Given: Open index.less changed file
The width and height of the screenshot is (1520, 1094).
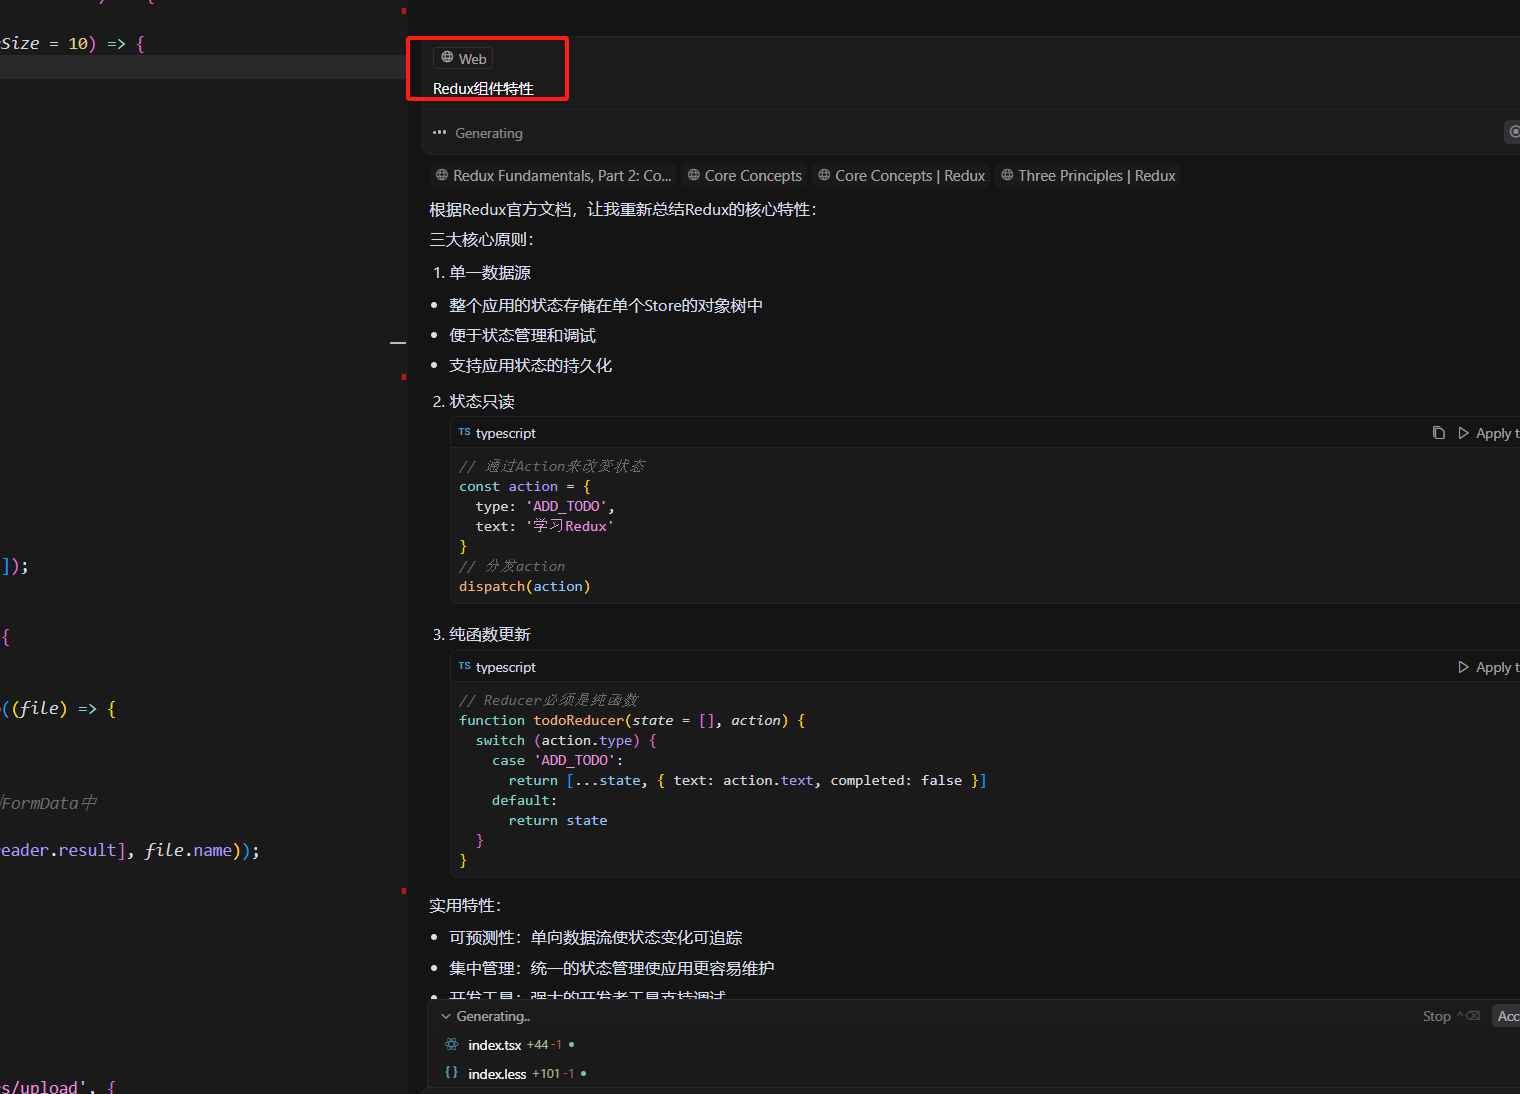Looking at the screenshot, I should [x=497, y=1074].
